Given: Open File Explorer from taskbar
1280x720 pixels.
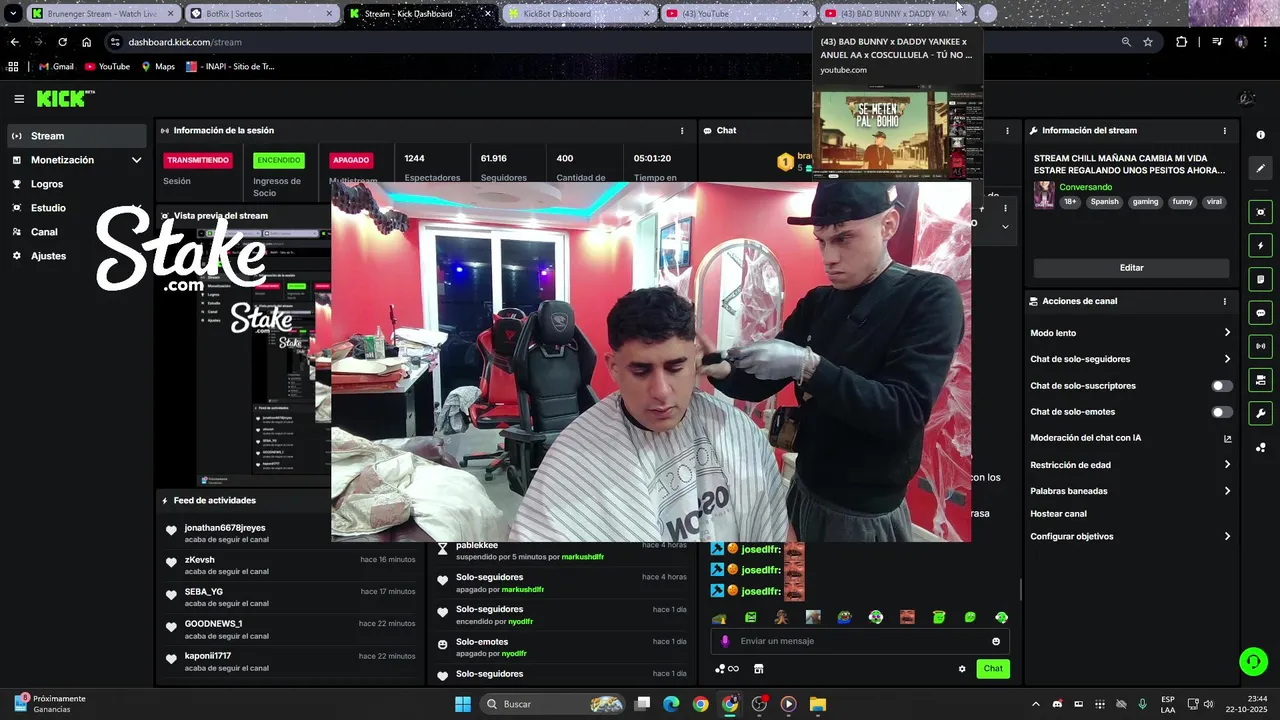Looking at the screenshot, I should tap(818, 704).
